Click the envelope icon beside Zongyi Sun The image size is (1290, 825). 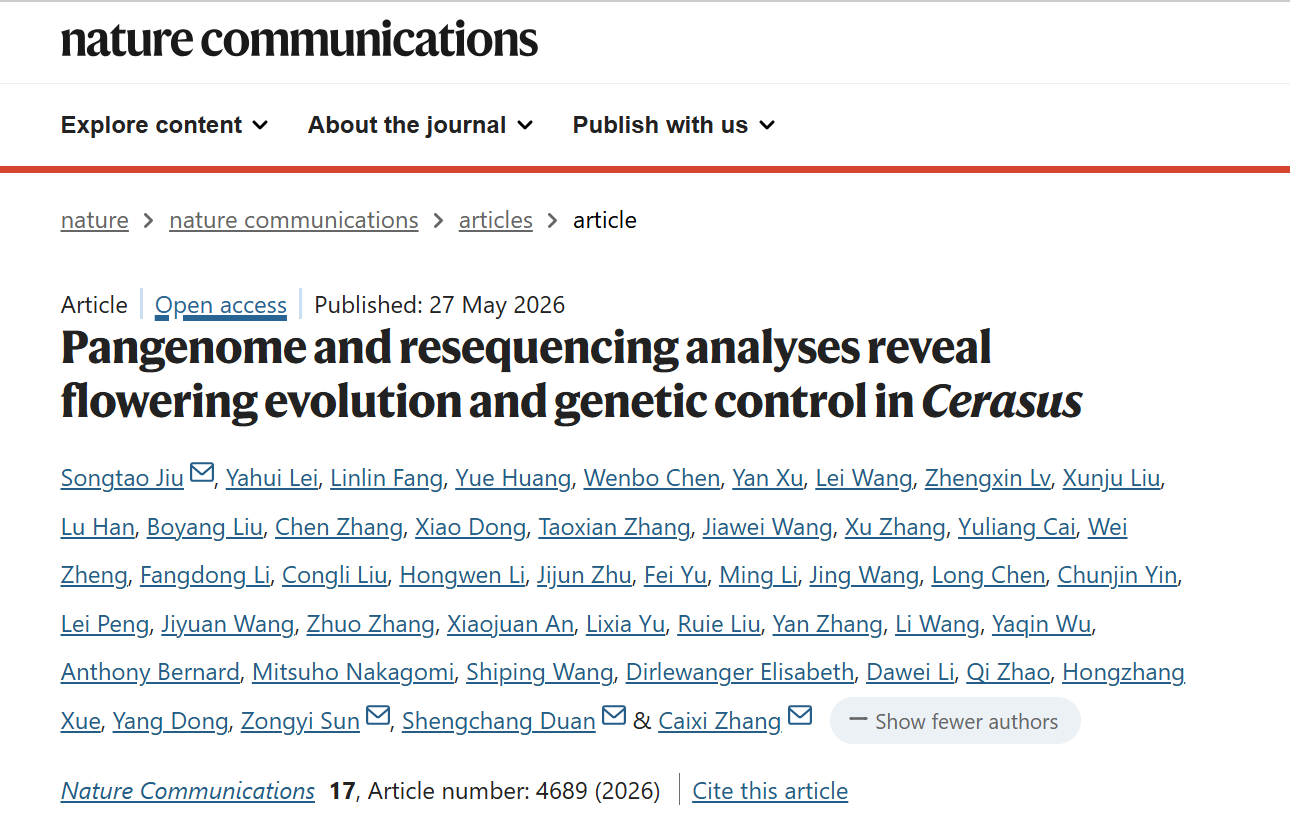click(x=378, y=716)
